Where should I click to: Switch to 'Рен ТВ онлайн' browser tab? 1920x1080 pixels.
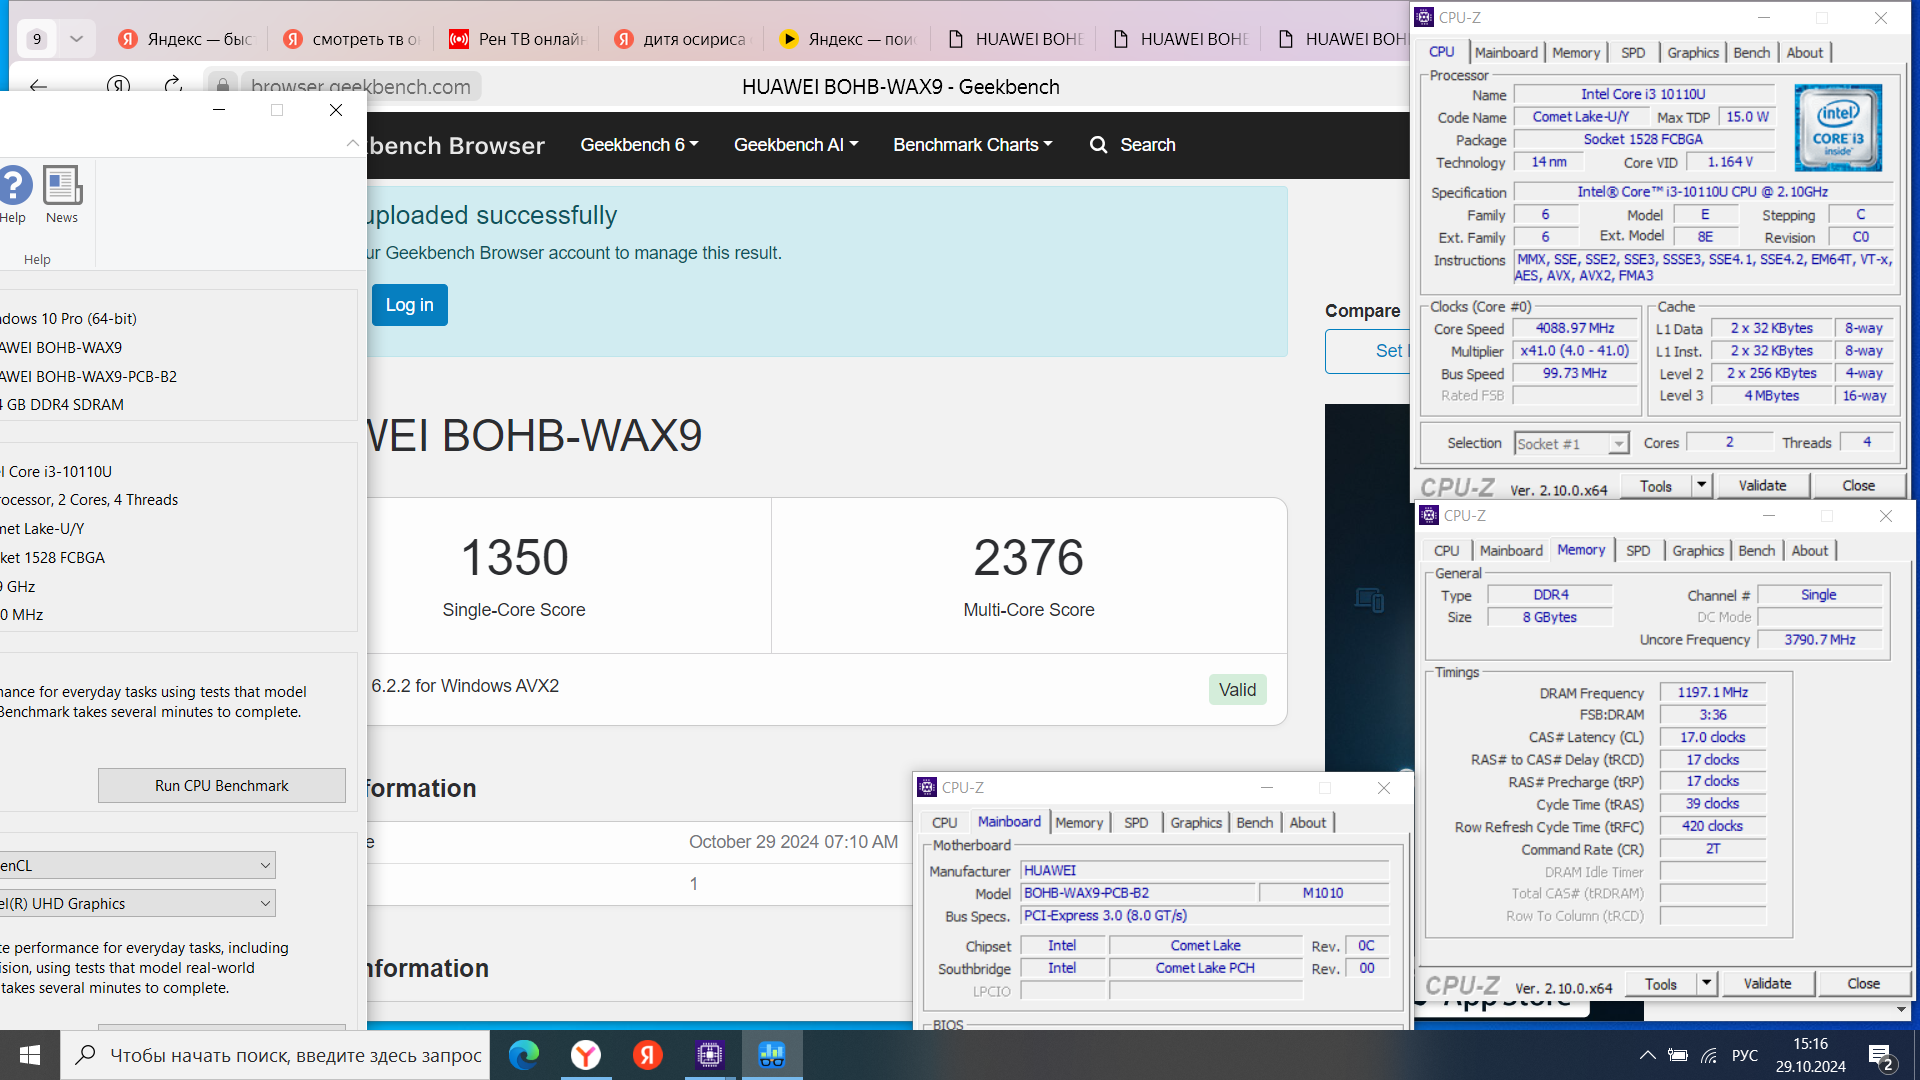[x=517, y=39]
